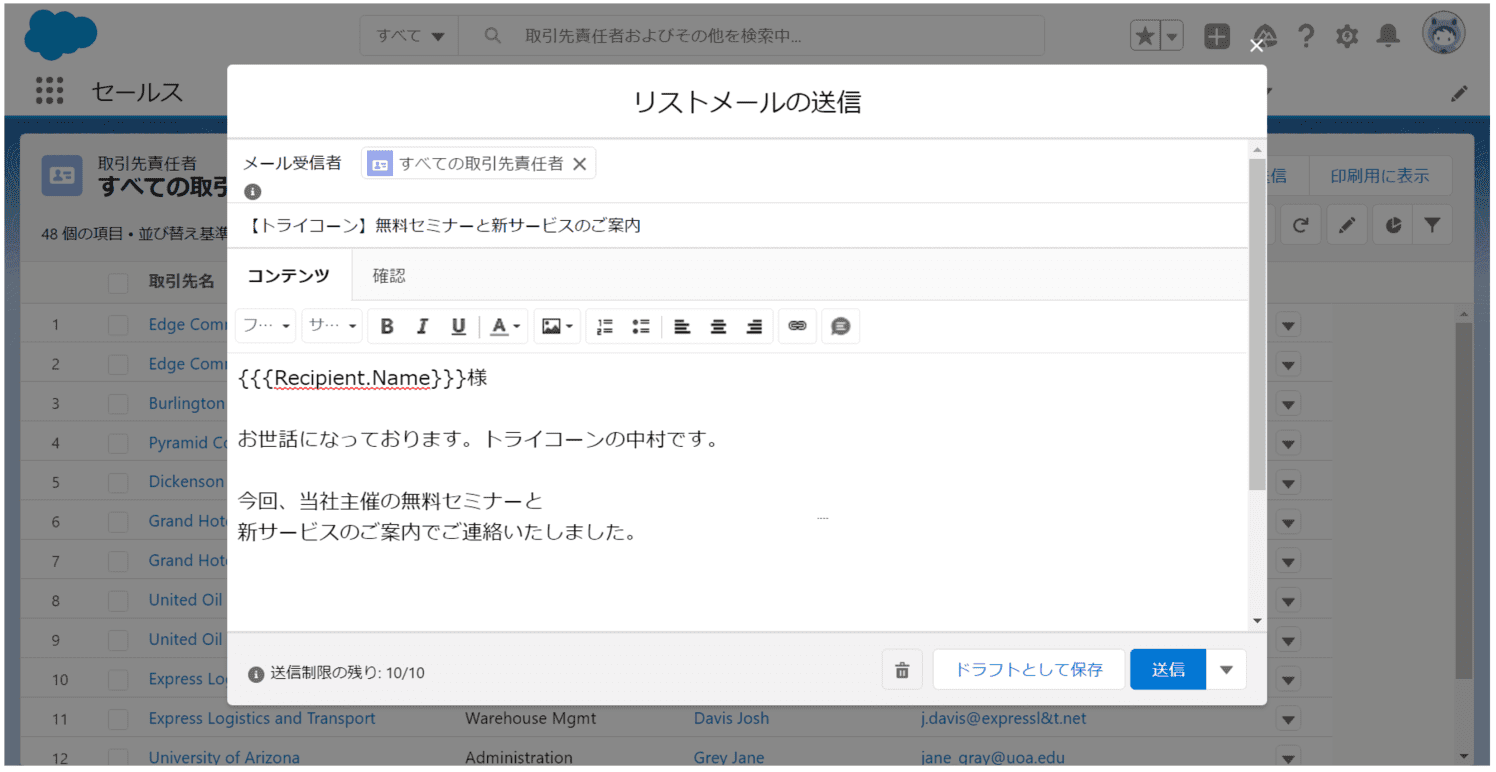Viewport: 1496px width, 772px height.
Task: Check the checkbox for row 11
Action: point(118,719)
